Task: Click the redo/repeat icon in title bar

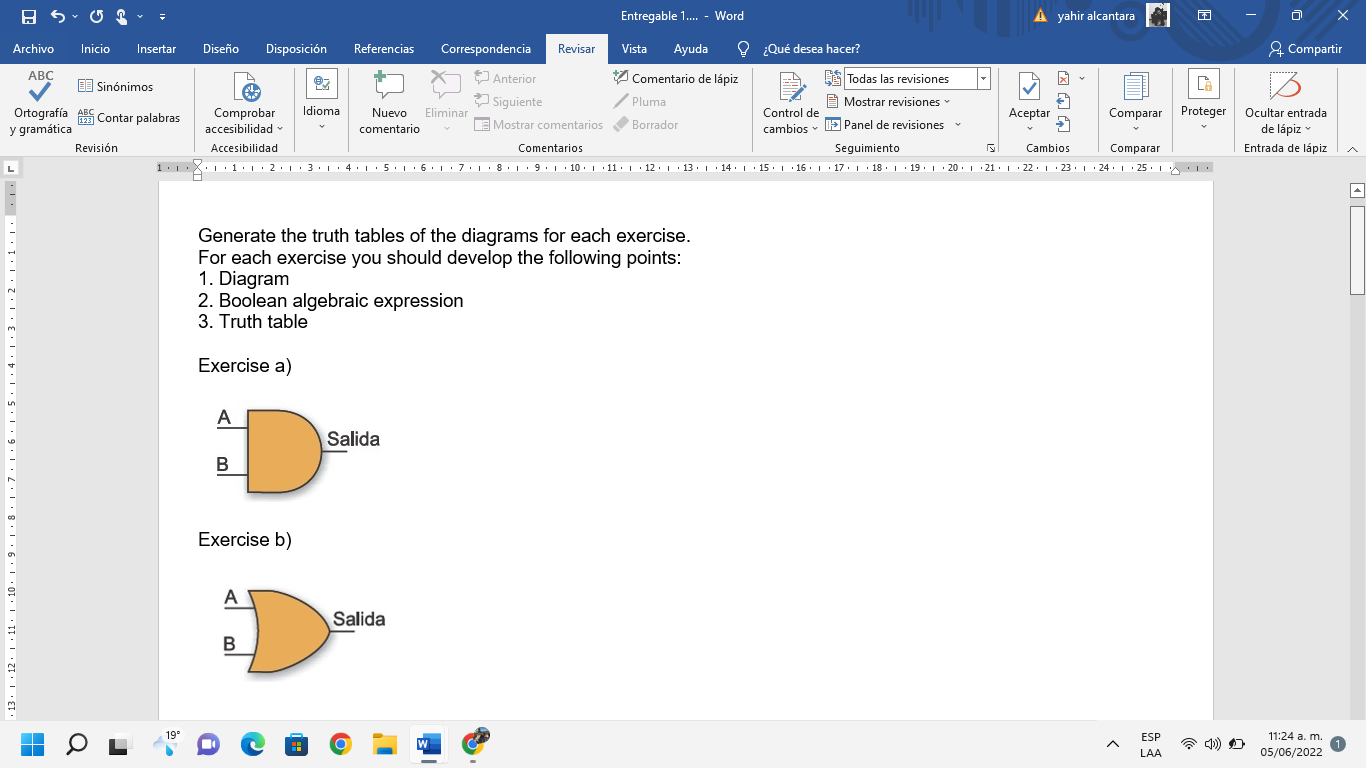Action: (96, 16)
